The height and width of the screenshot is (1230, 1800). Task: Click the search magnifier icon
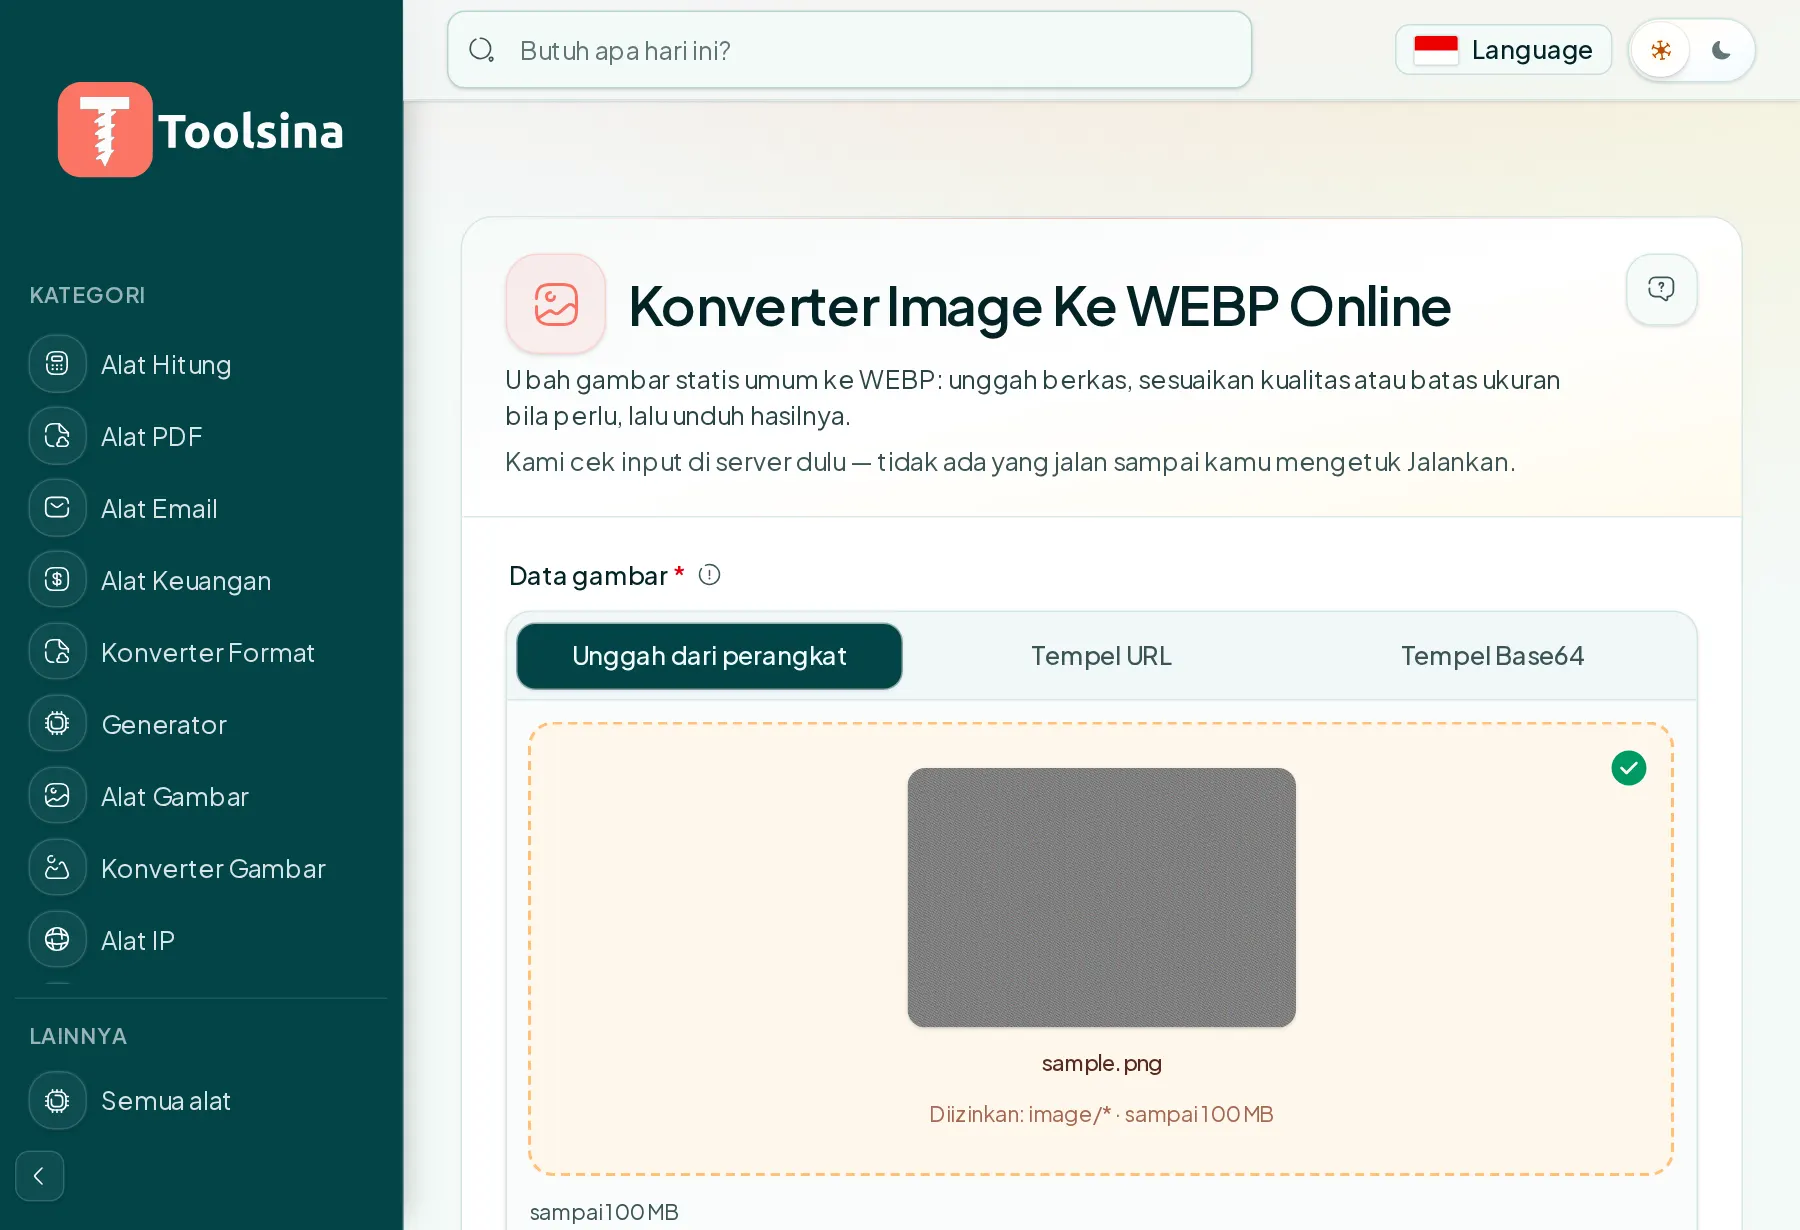482,50
